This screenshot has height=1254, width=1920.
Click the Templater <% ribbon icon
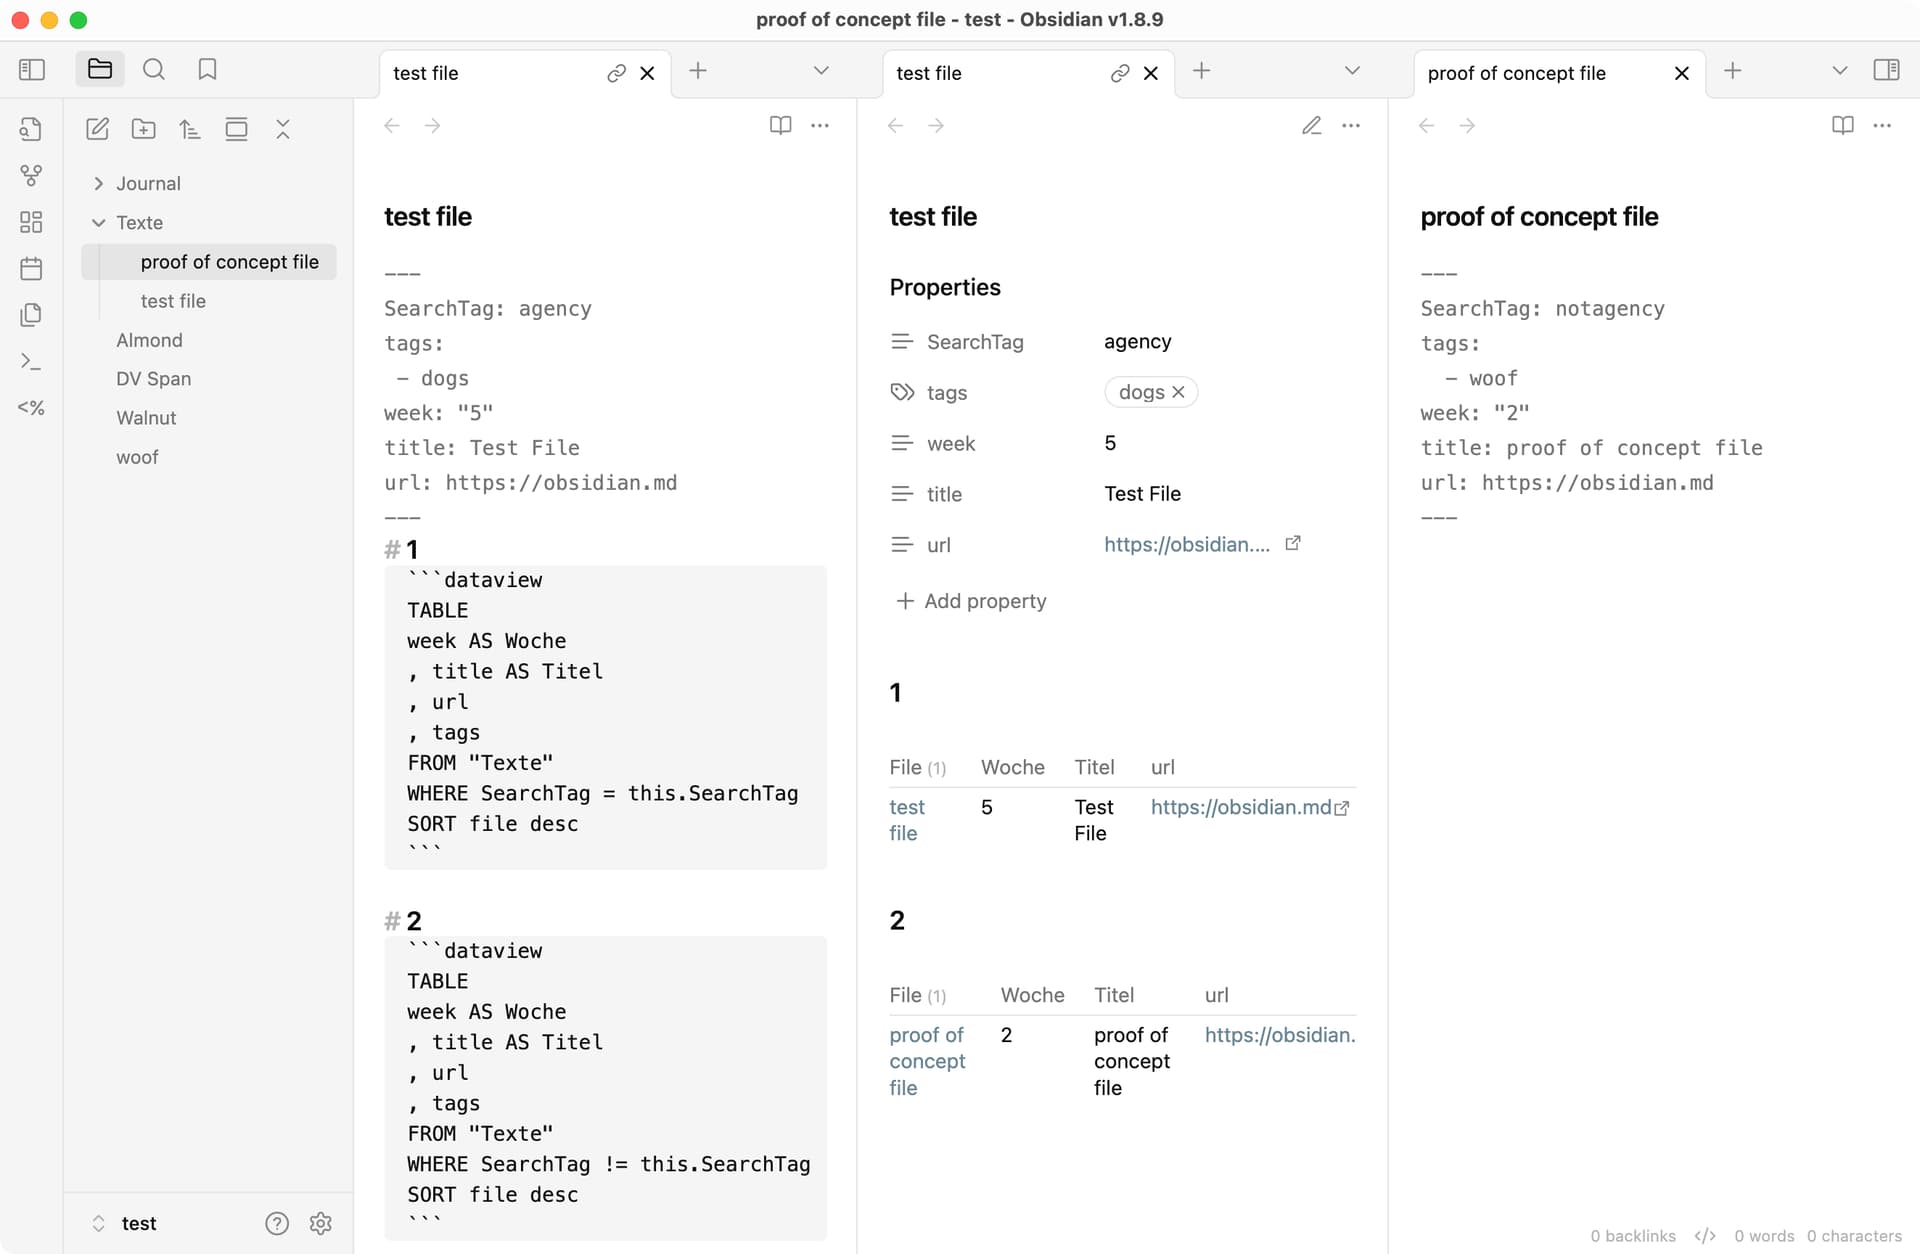tap(31, 407)
